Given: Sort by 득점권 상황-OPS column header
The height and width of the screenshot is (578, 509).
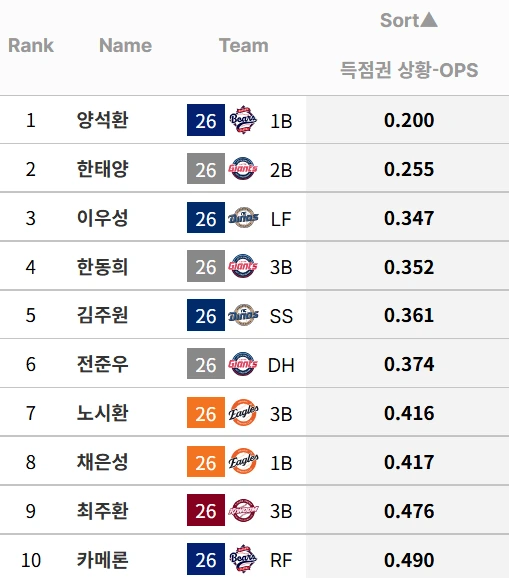Looking at the screenshot, I should point(409,70).
